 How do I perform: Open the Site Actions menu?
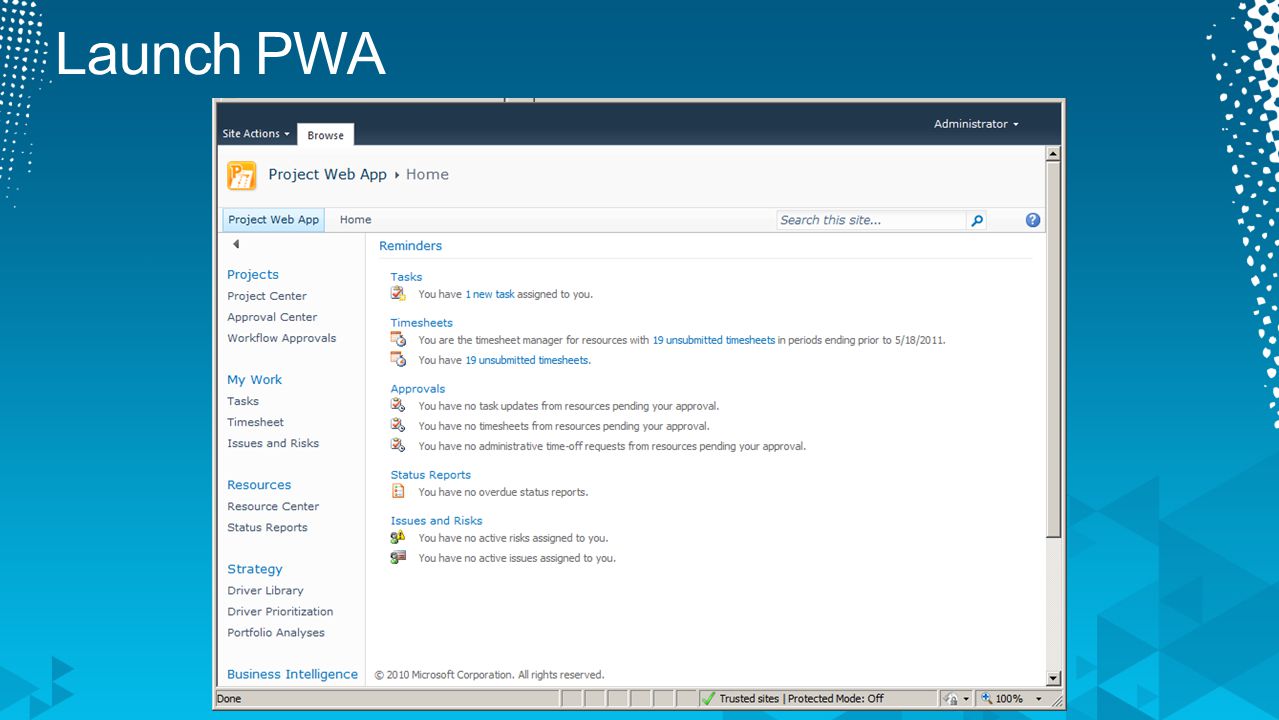[256, 134]
